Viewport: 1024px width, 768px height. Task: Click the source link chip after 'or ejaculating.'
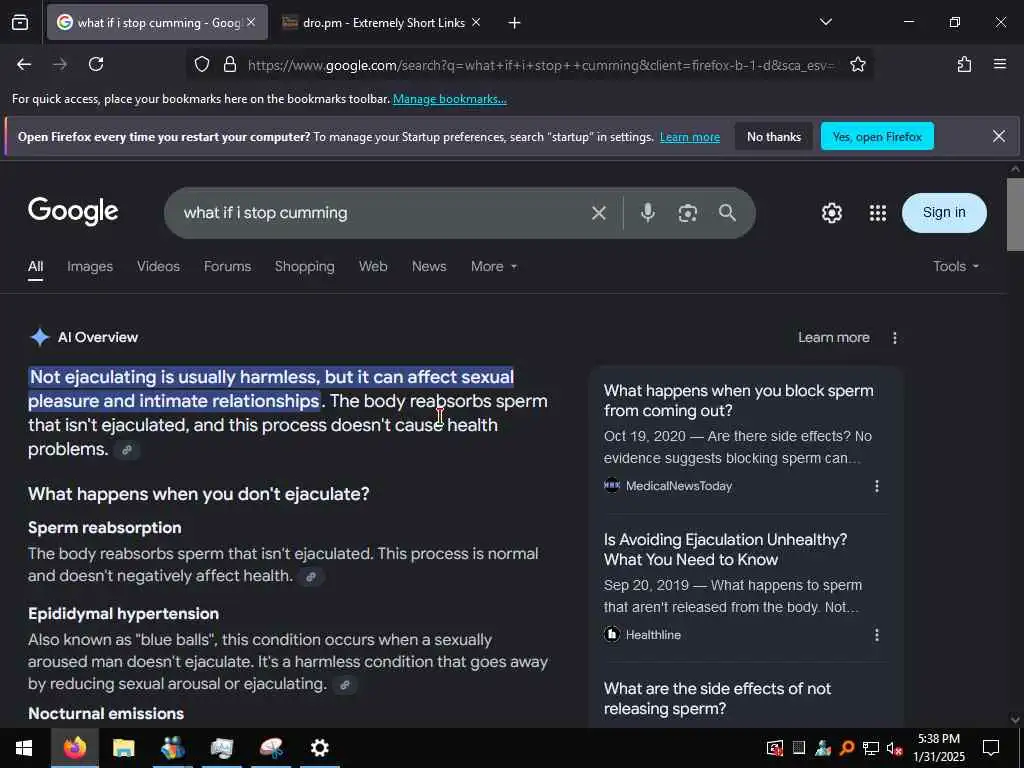pyautogui.click(x=345, y=685)
